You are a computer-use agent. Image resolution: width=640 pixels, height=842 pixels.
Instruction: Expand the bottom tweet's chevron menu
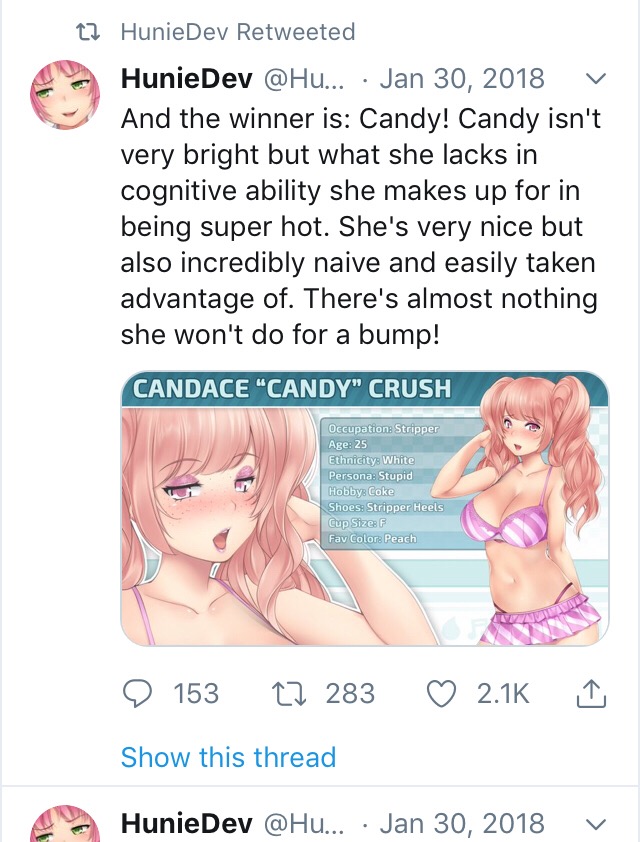[x=594, y=823]
